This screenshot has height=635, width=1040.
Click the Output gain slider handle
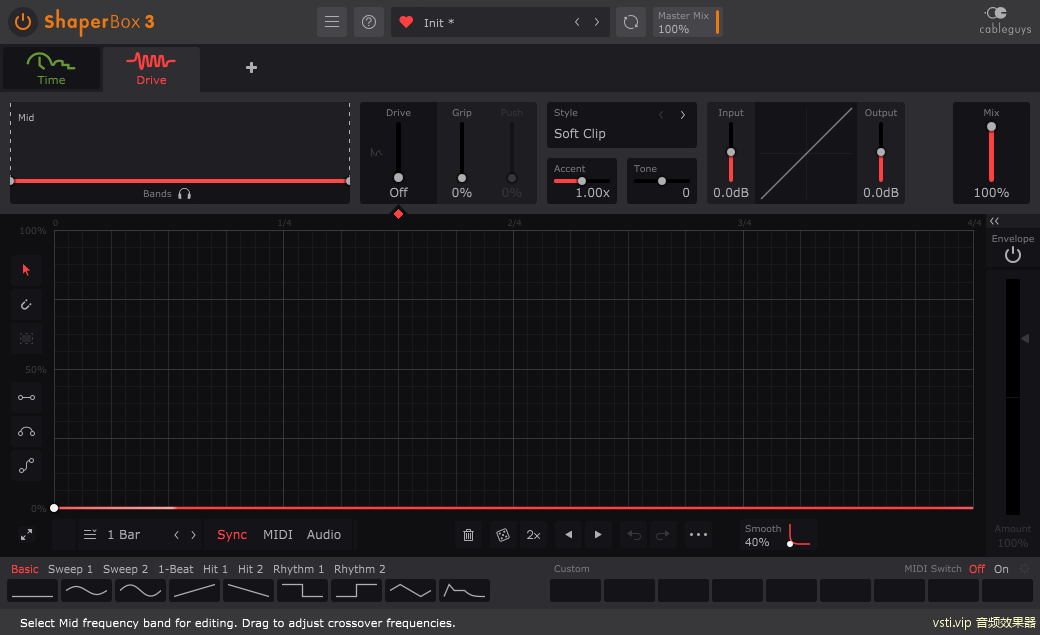click(x=881, y=152)
